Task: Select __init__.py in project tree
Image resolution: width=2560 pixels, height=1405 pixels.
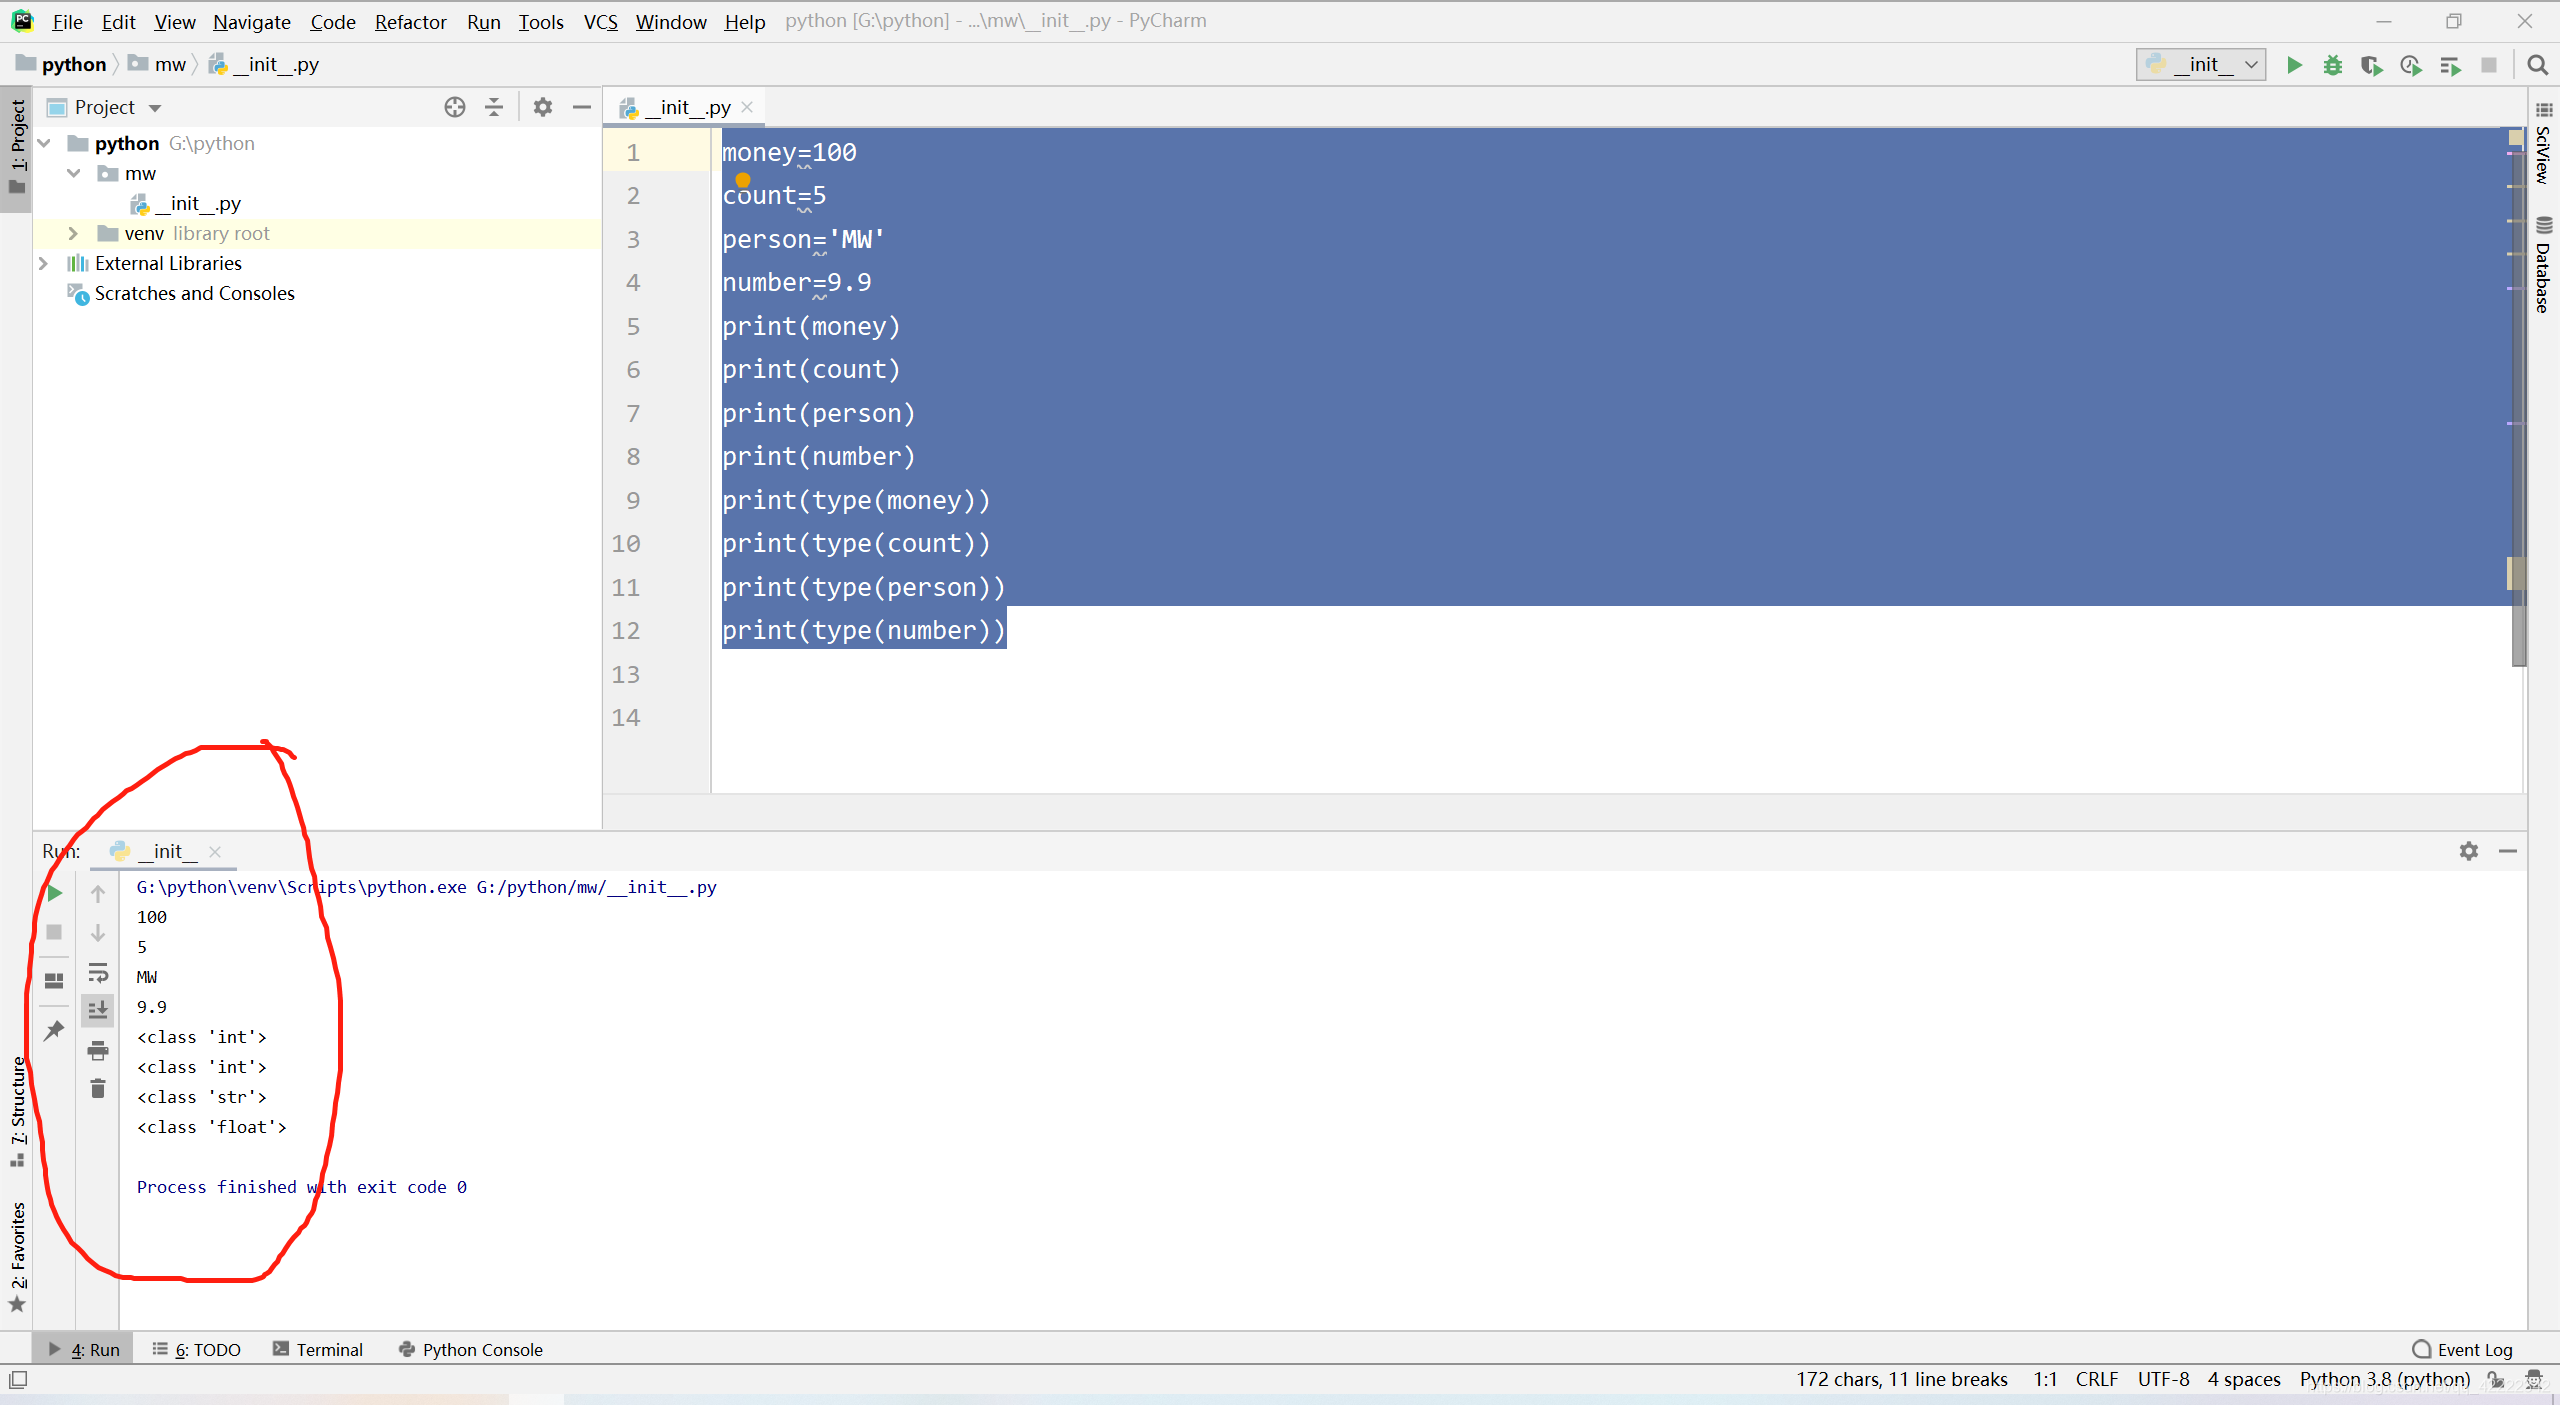Action: (x=186, y=204)
